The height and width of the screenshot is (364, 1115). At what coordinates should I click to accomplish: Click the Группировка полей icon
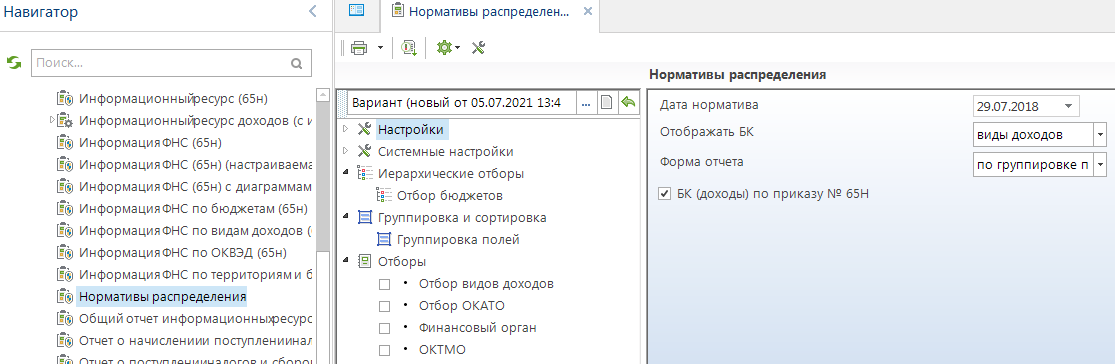(384, 240)
